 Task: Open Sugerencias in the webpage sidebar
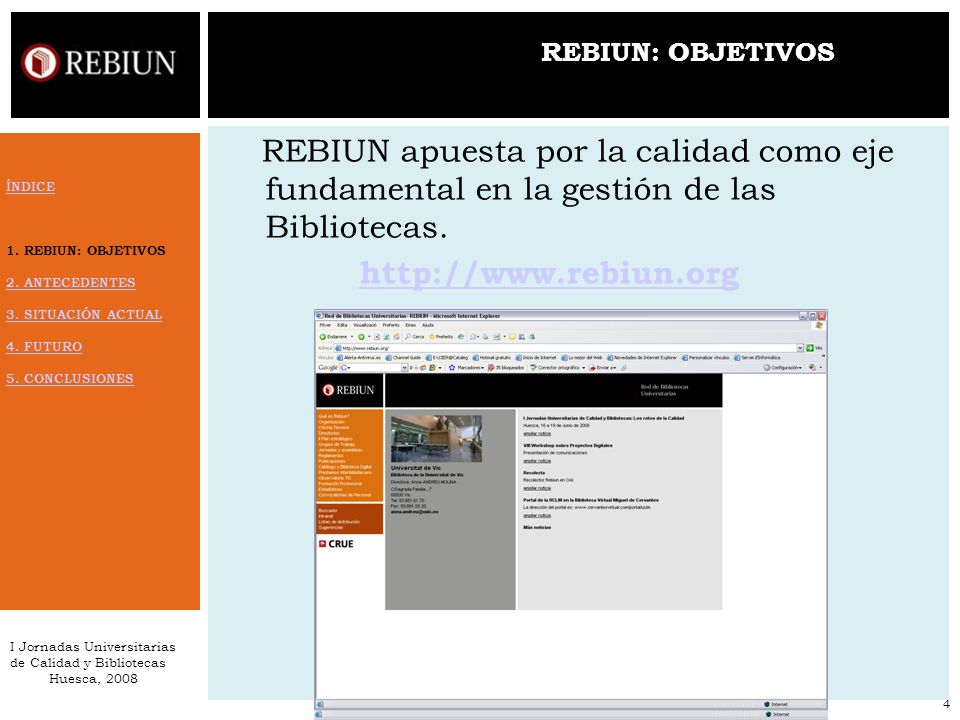click(331, 528)
